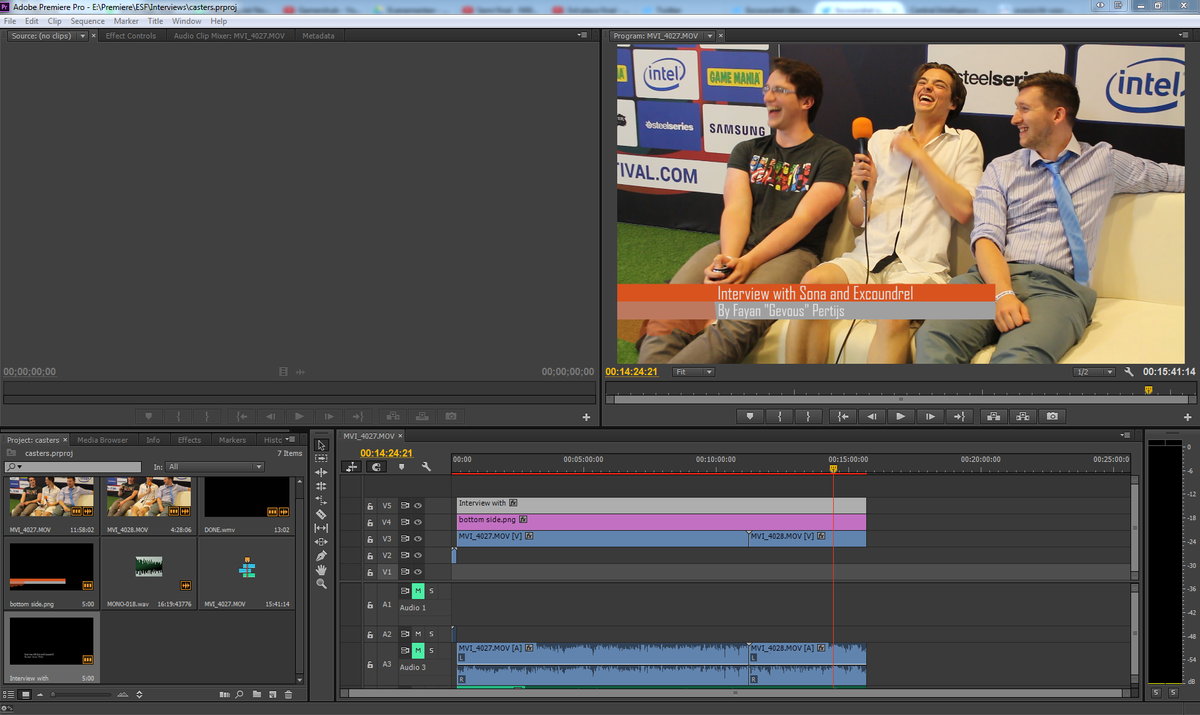Click timeline horizontal zoom scroll bar
Screen dimensions: 1200x715
(x=735, y=692)
